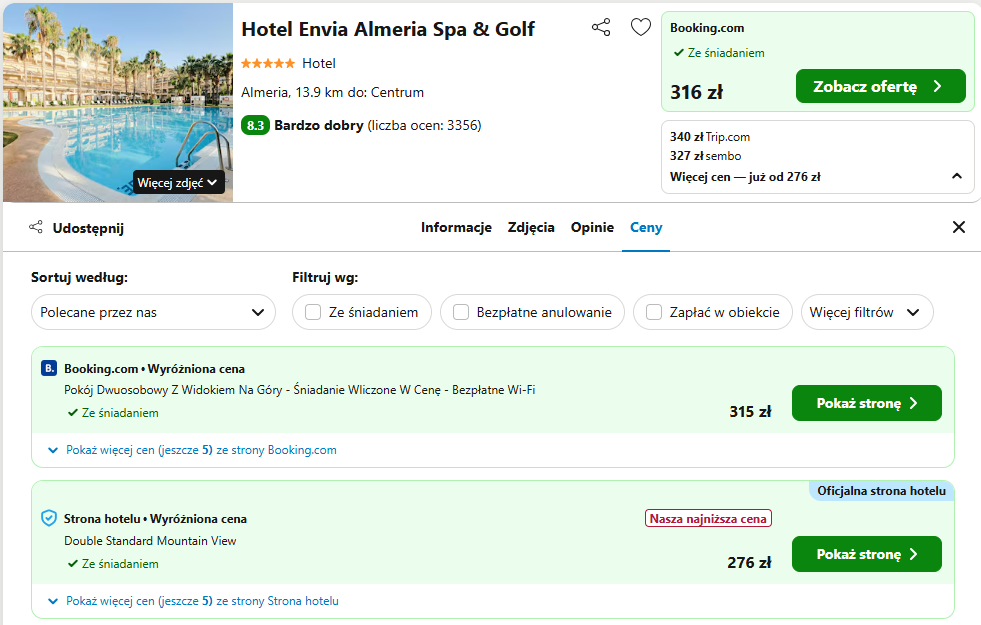The image size is (981, 625).
Task: Click the 316 zł price in the Booking.com box
Action: tap(696, 92)
